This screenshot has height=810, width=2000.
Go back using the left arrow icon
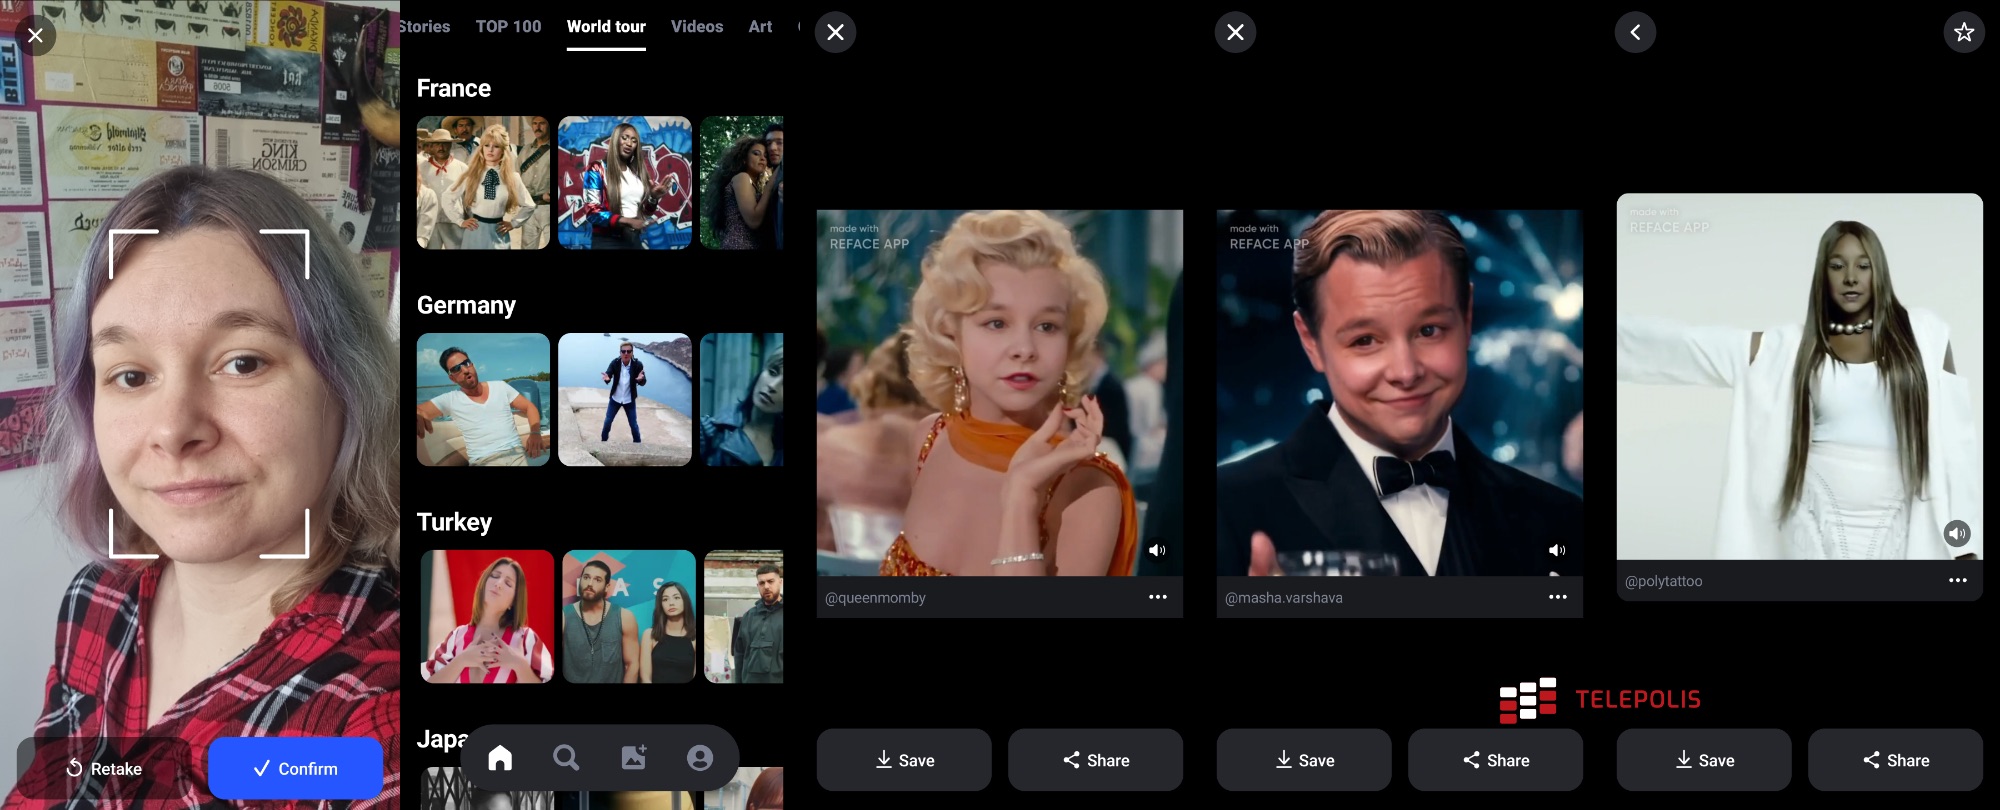point(1635,32)
